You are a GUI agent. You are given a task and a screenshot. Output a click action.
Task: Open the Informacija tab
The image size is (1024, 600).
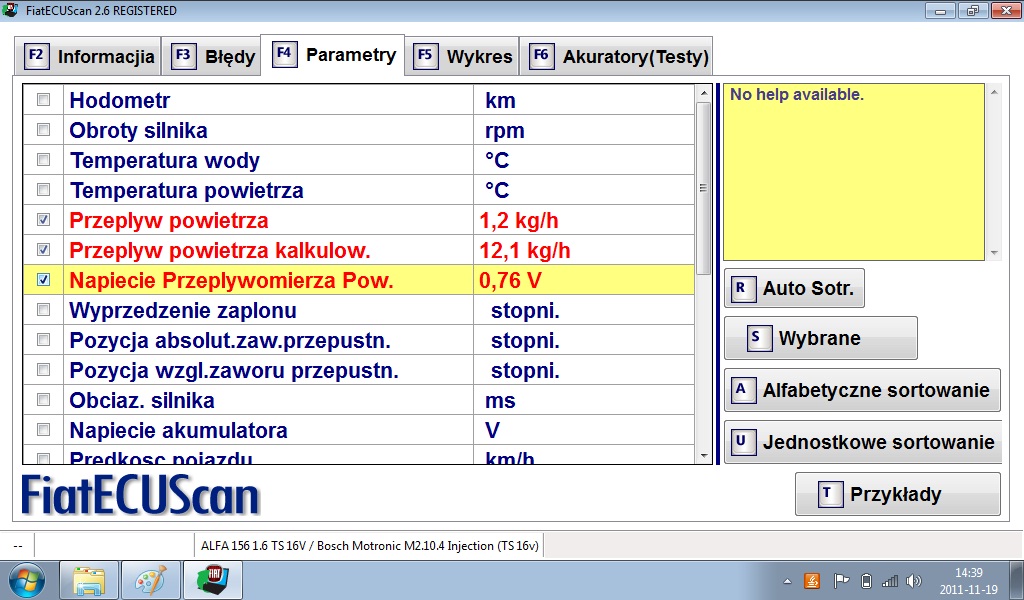88,57
